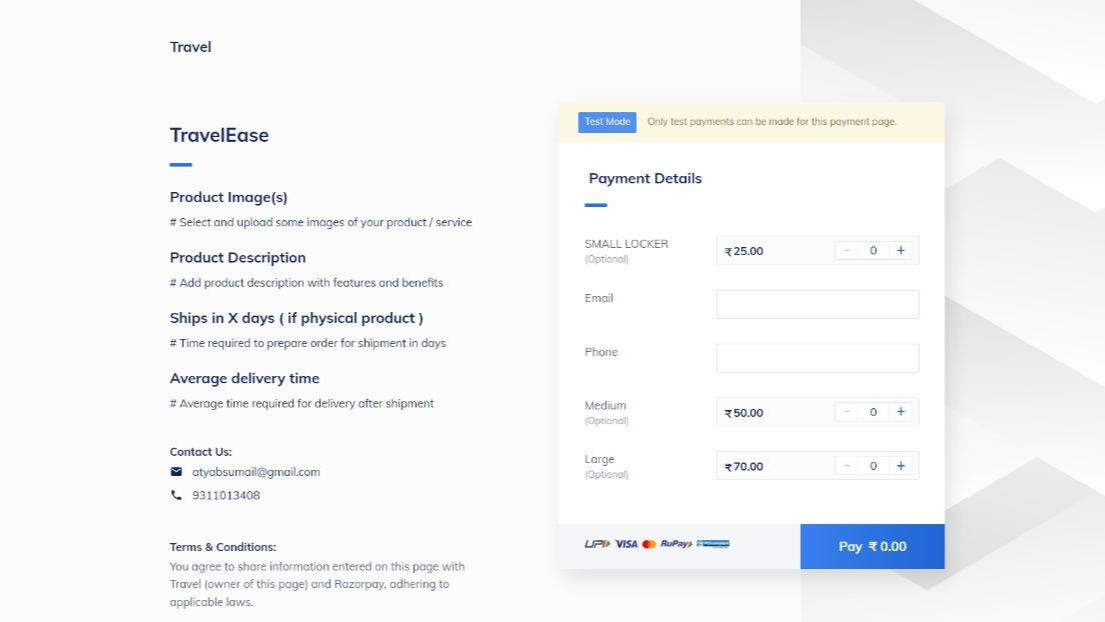Screen dimensions: 1105x622
Task: Decrease Large locker quantity with minus icon
Action: [846, 466]
